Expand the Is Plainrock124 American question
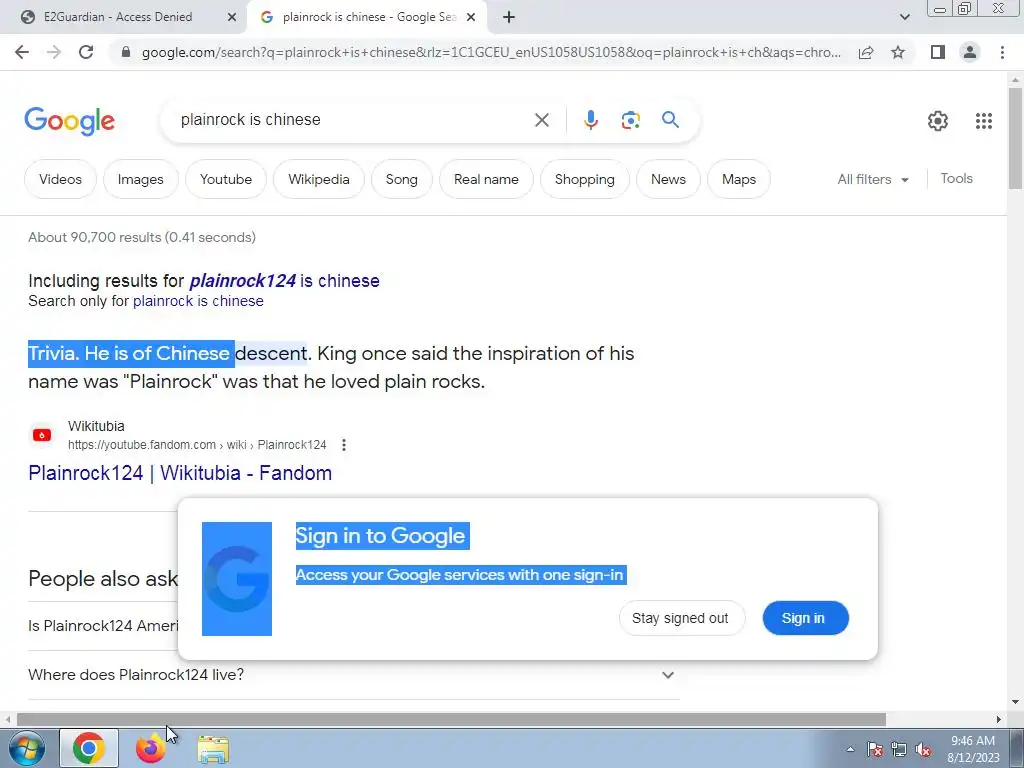This screenshot has height=768, width=1024. [x=103, y=626]
